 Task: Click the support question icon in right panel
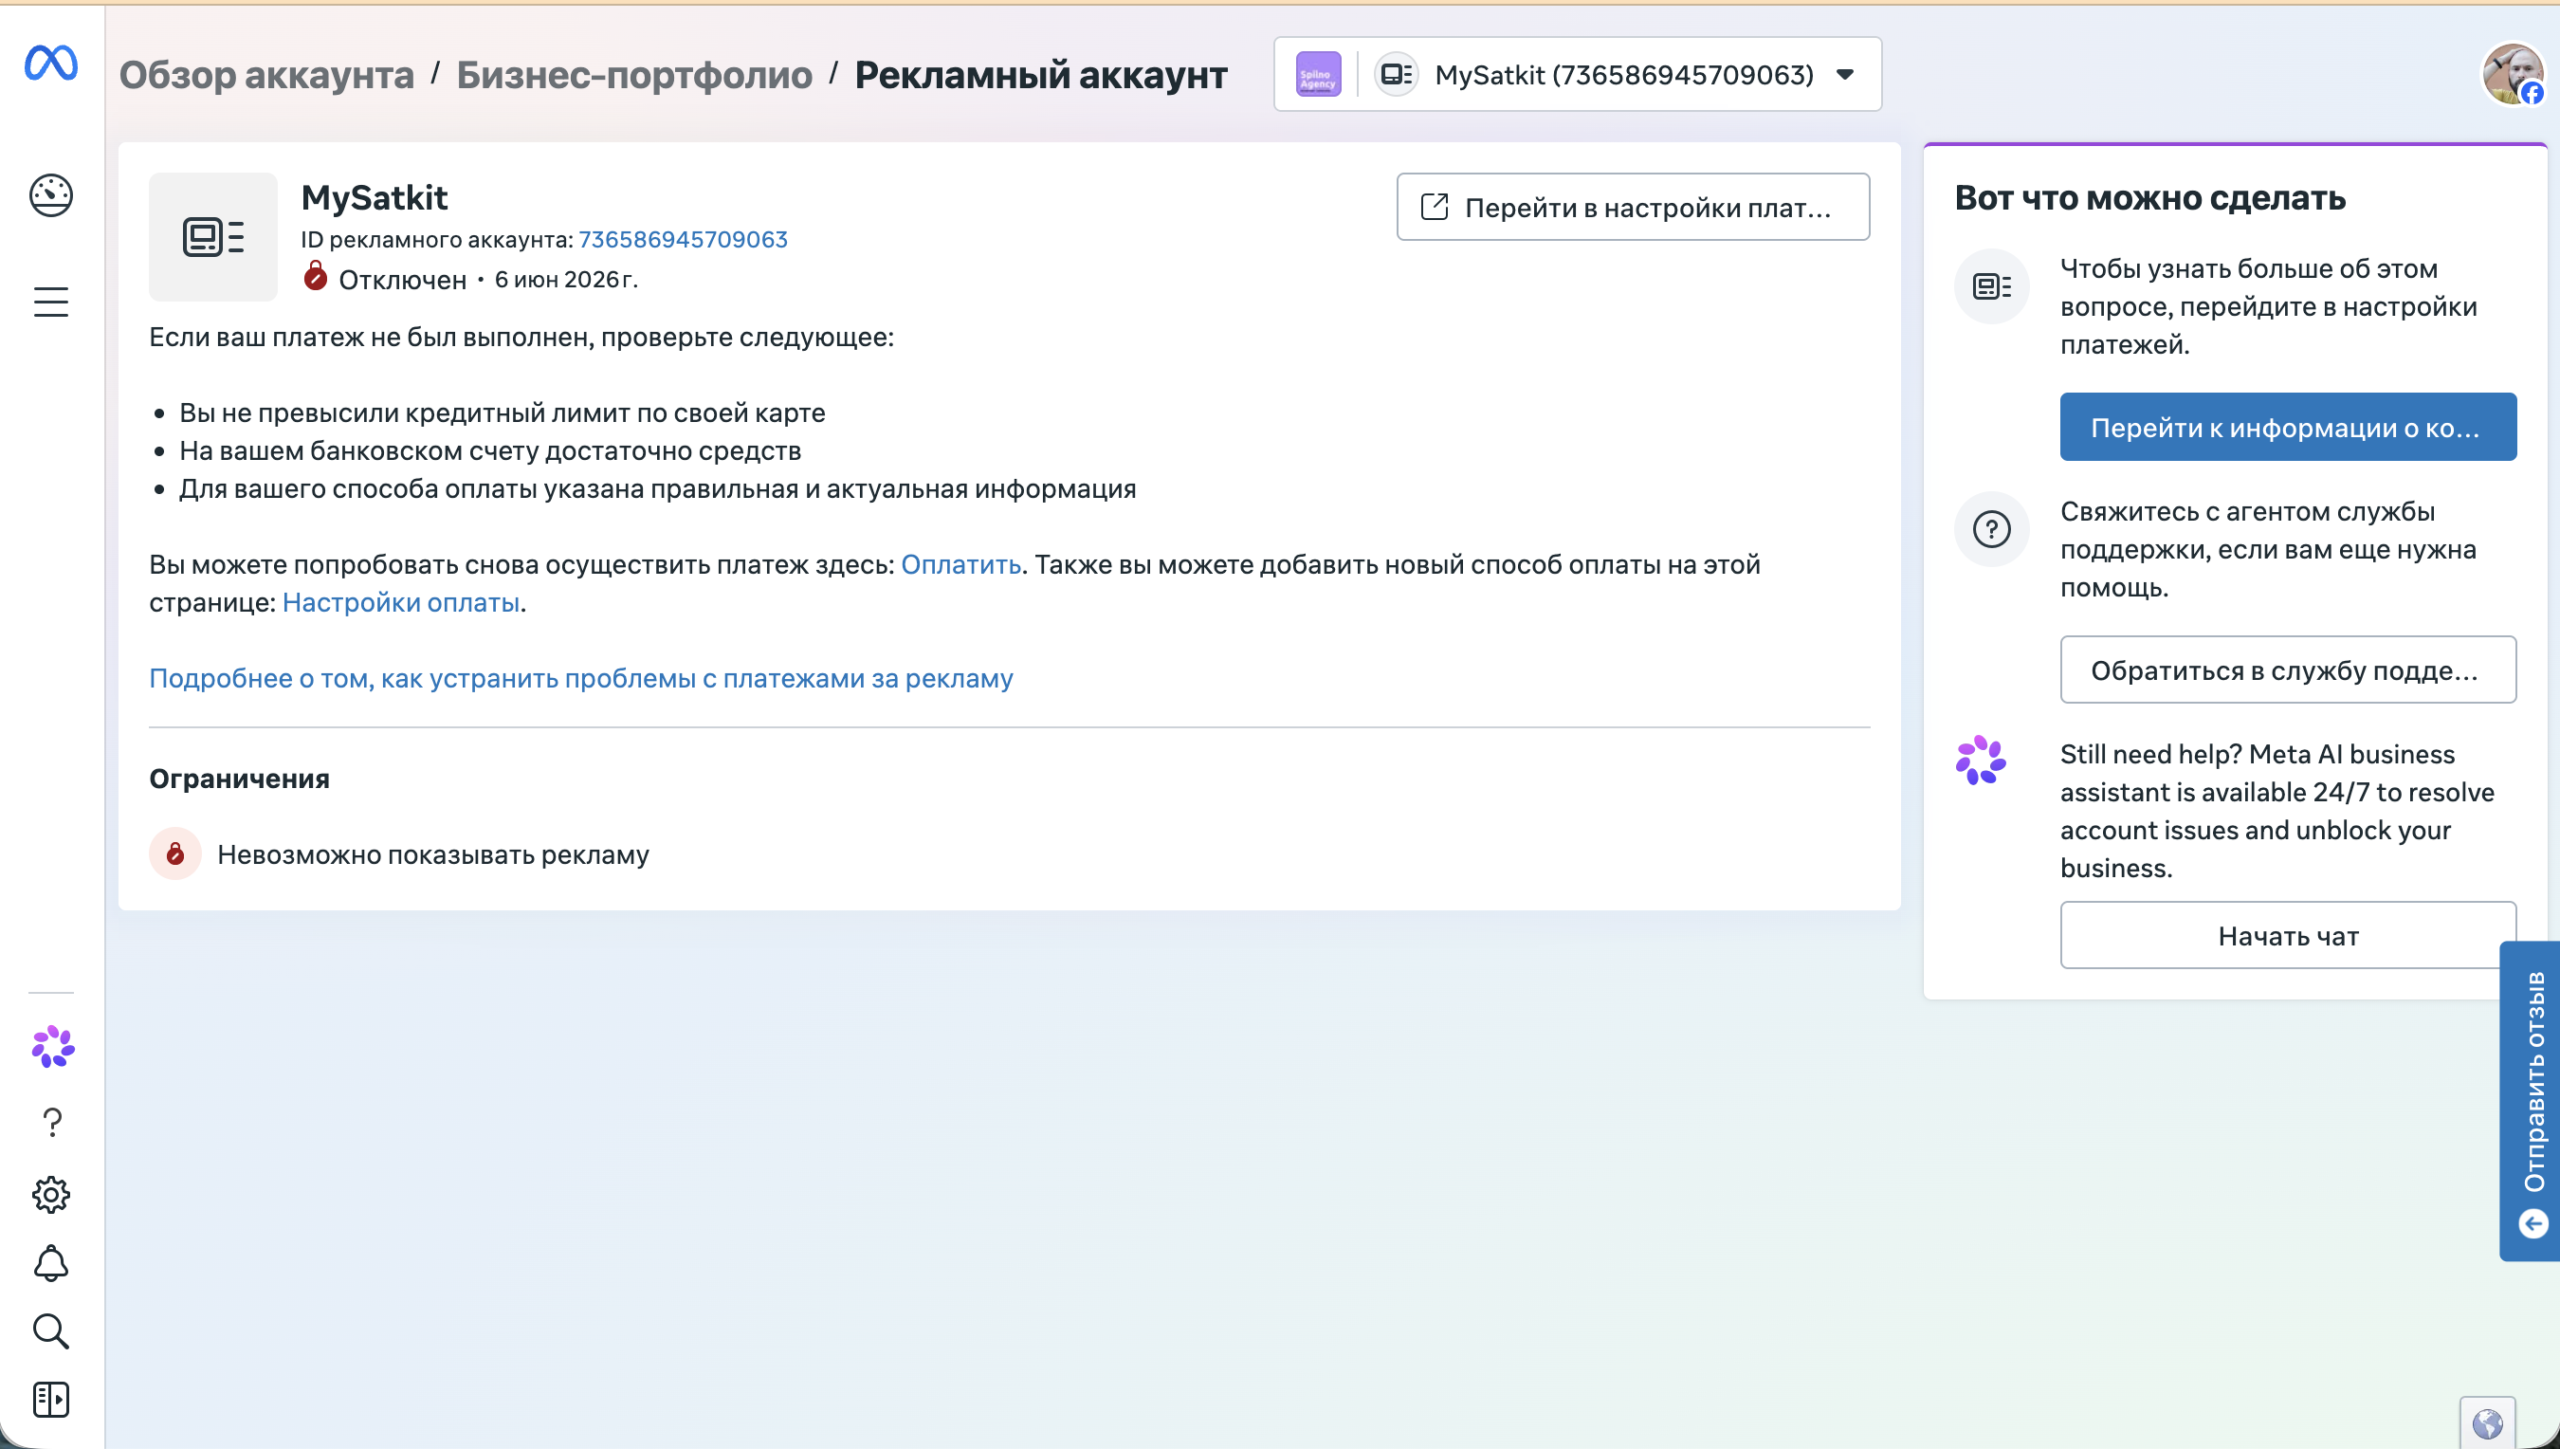[1992, 529]
